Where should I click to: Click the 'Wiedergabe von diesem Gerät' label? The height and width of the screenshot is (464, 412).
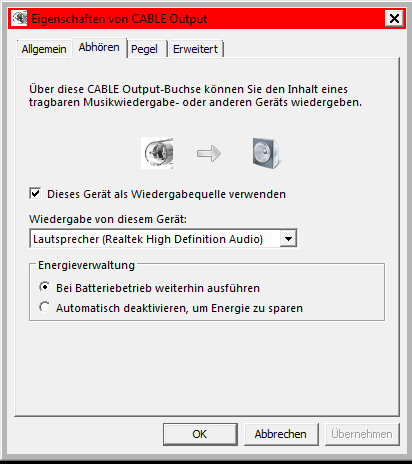click(108, 219)
